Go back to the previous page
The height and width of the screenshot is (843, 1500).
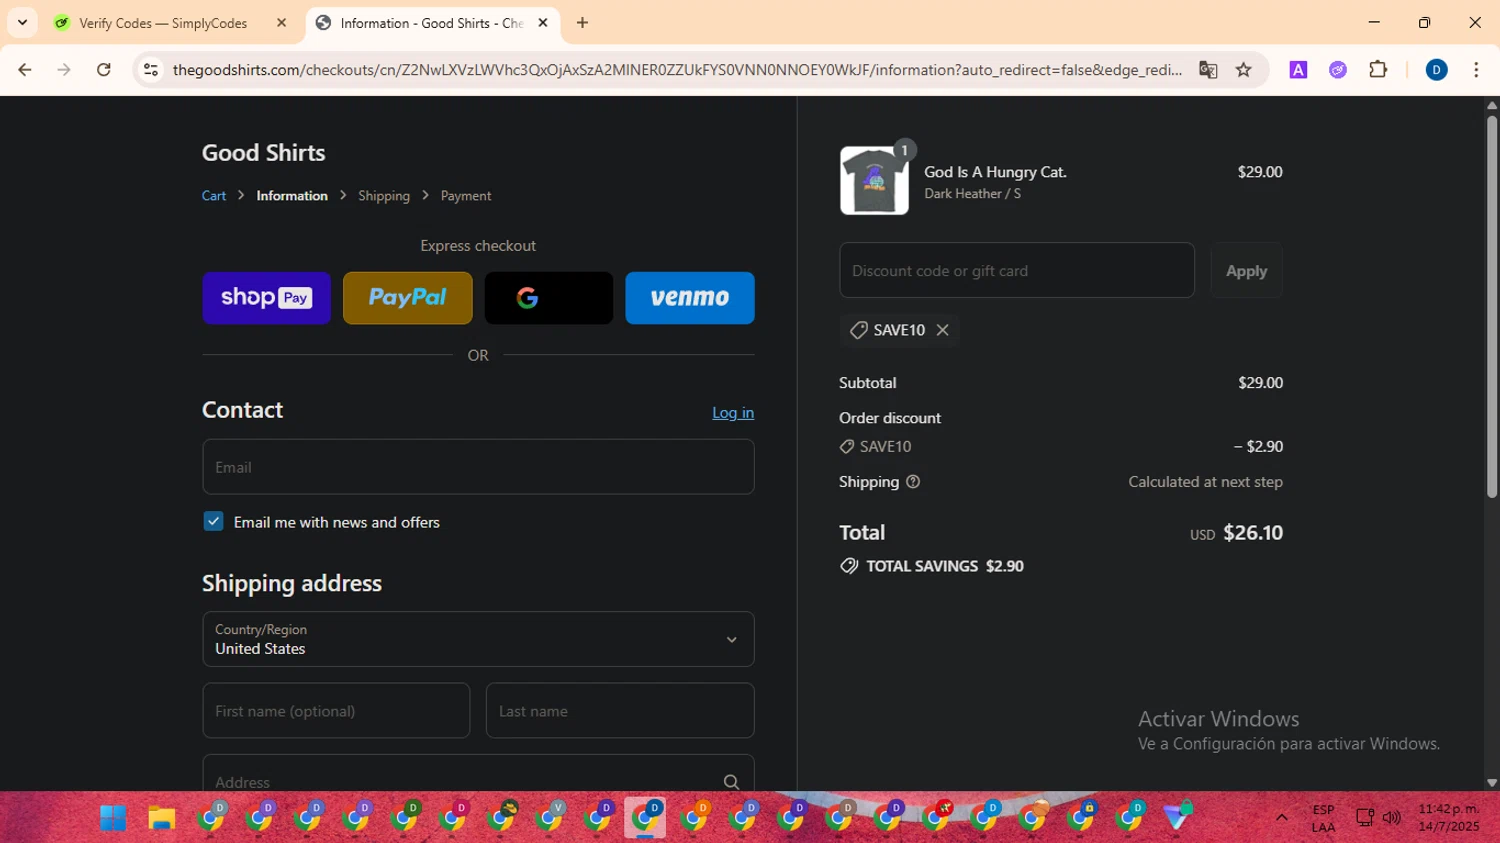click(25, 70)
